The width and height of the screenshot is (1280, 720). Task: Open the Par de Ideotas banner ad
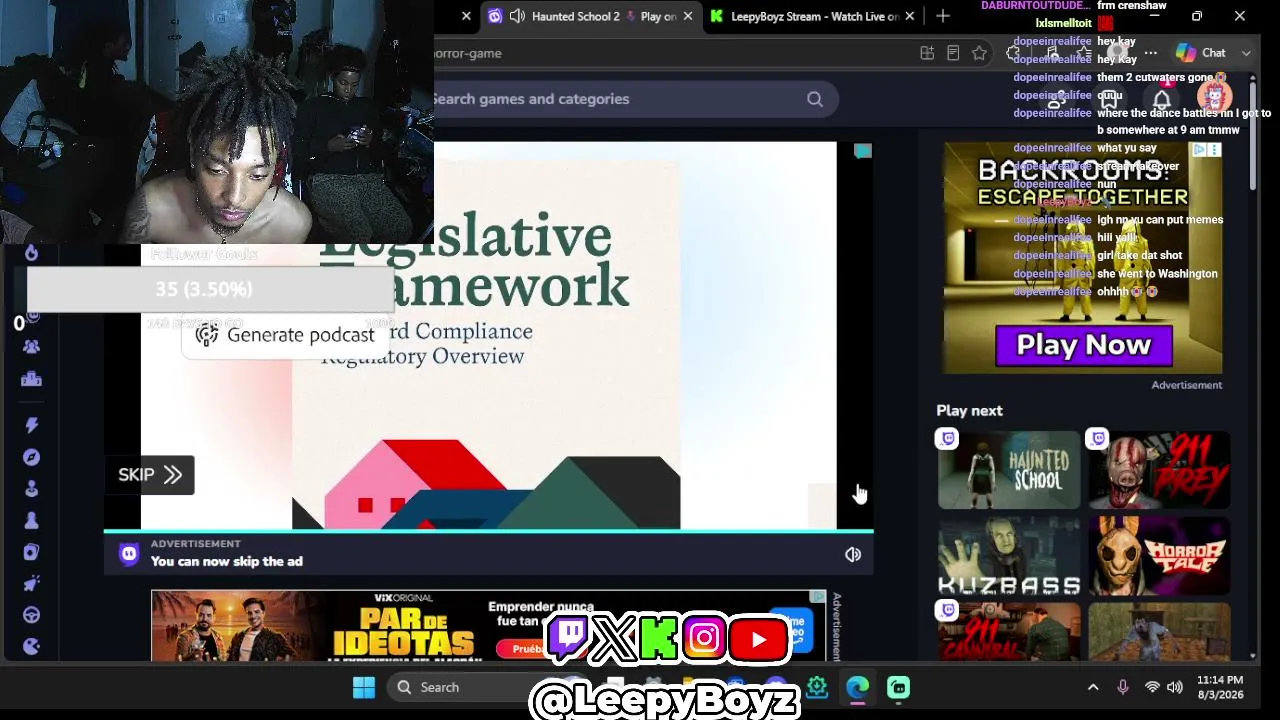tap(488, 626)
